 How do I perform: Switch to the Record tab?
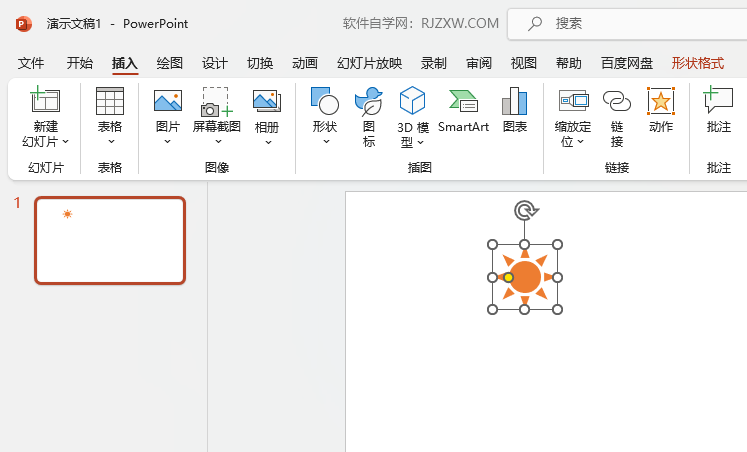click(434, 63)
